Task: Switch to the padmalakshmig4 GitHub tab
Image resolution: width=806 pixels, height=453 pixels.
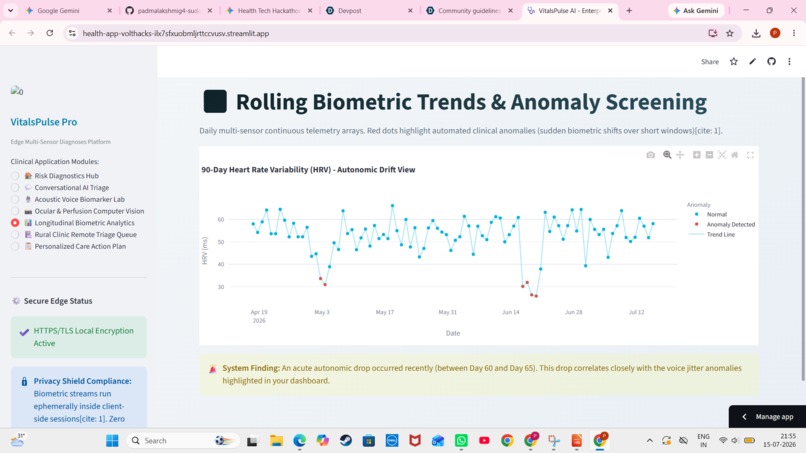Action: pyautogui.click(x=168, y=10)
